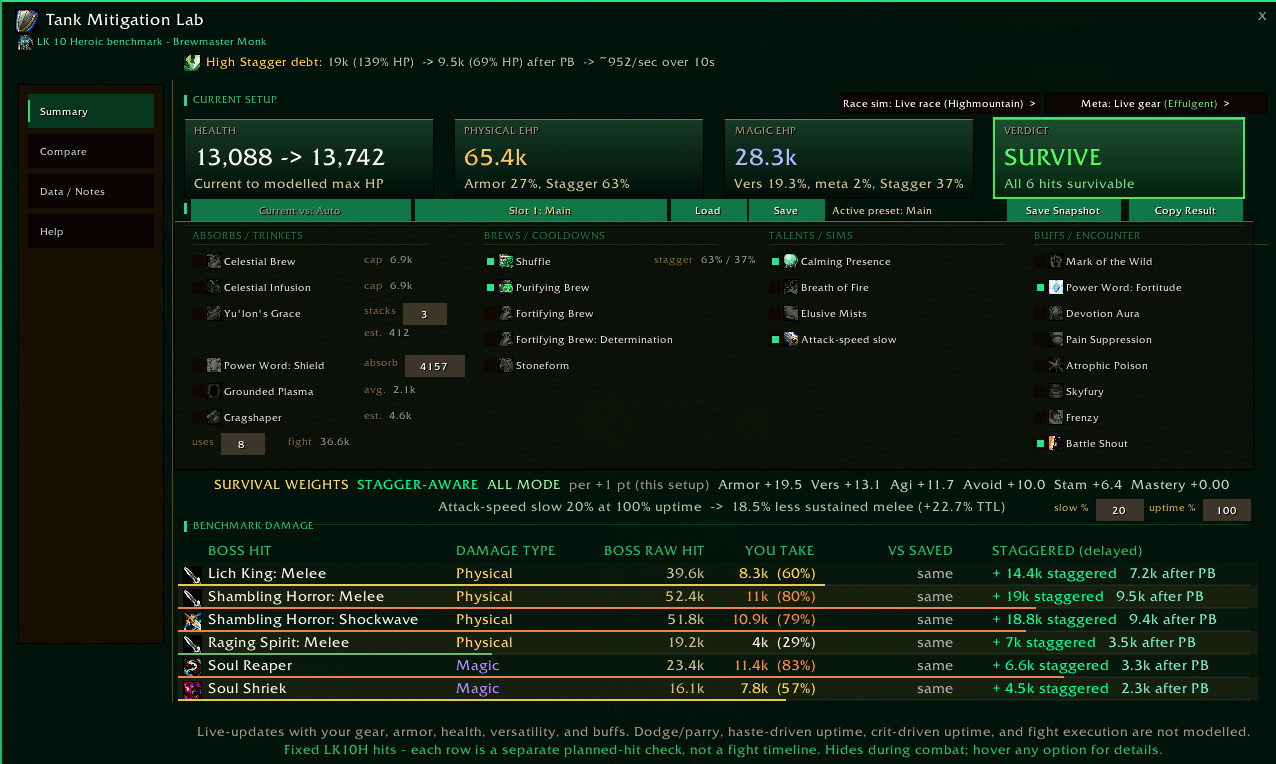Viewport: 1276px width, 764px height.
Task: Uncheck the Purifying Brew checkbox
Action: click(x=491, y=287)
